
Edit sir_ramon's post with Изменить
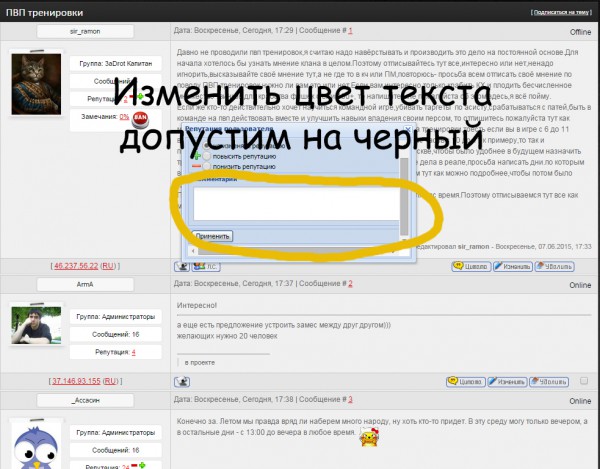[x=512, y=266]
